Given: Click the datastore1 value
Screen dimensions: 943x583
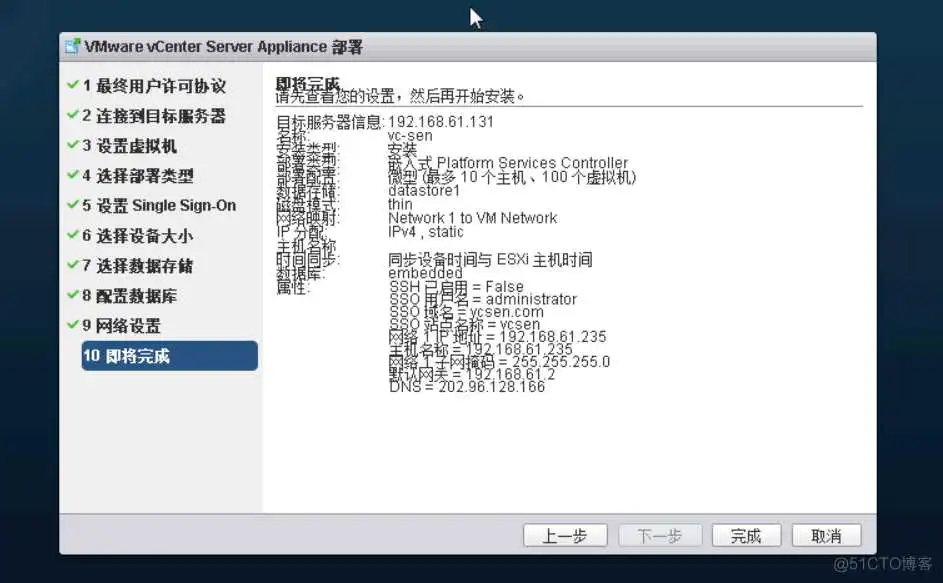Looking at the screenshot, I should [424, 191].
